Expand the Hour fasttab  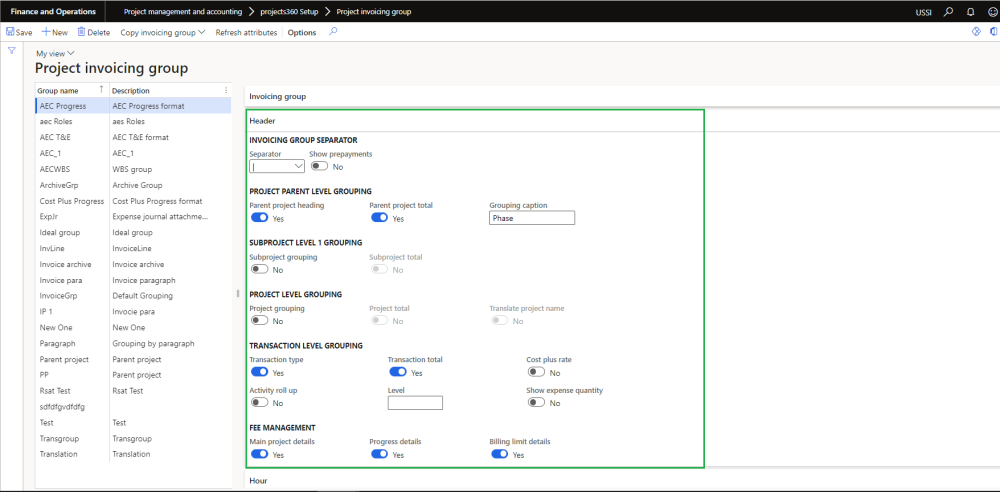tap(622, 480)
